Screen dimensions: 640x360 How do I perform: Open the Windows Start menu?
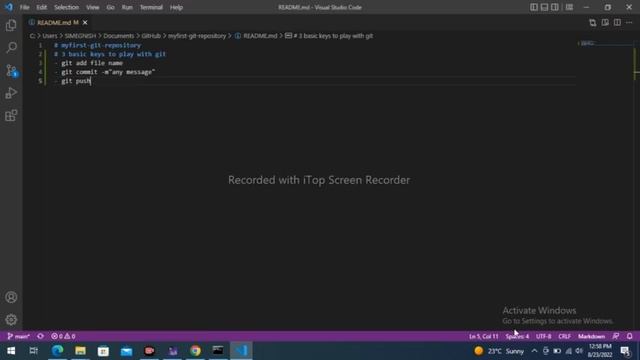click(x=11, y=351)
